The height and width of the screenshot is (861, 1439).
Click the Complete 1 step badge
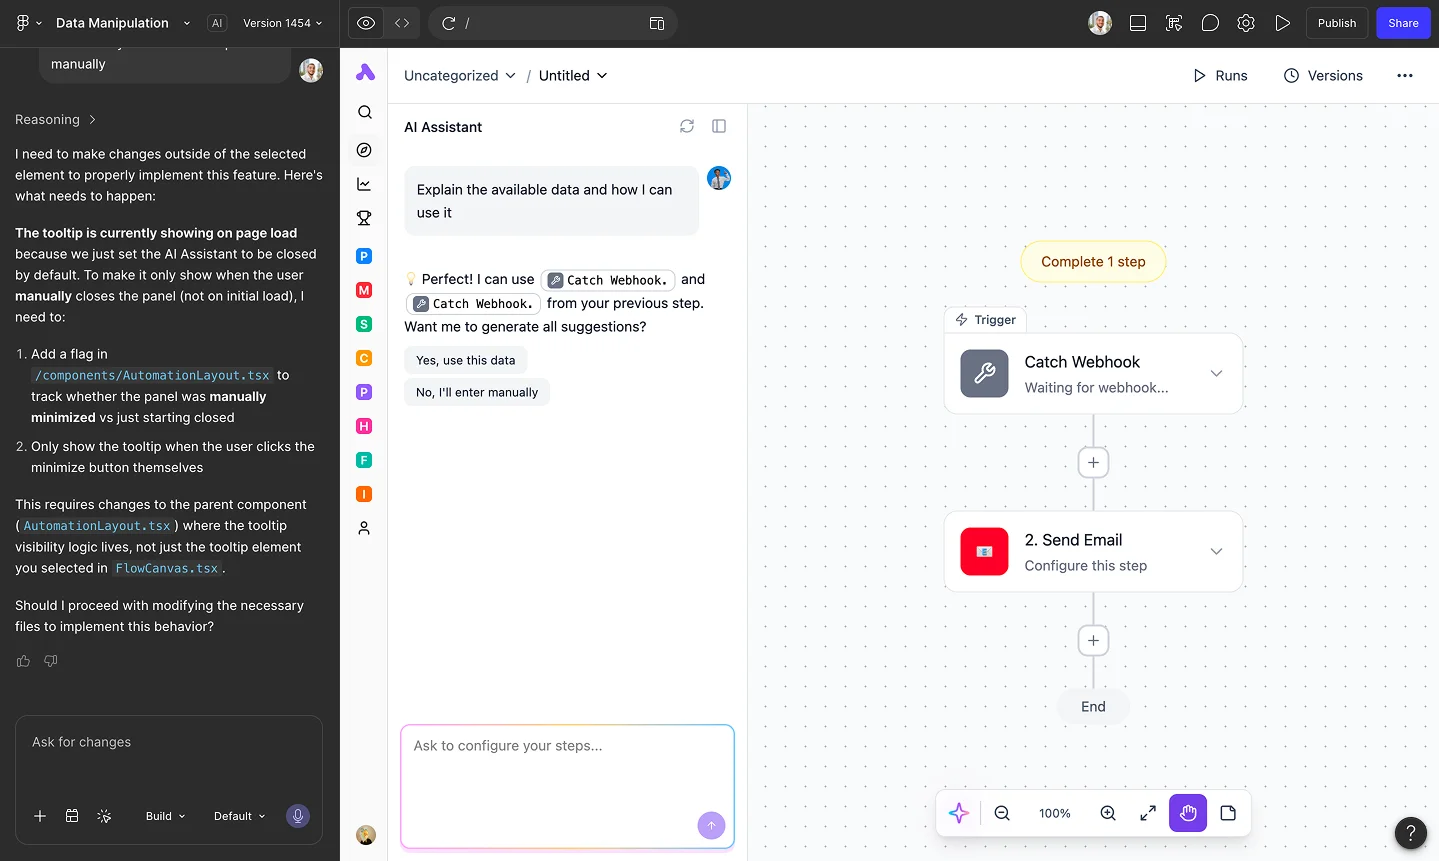[x=1093, y=261]
